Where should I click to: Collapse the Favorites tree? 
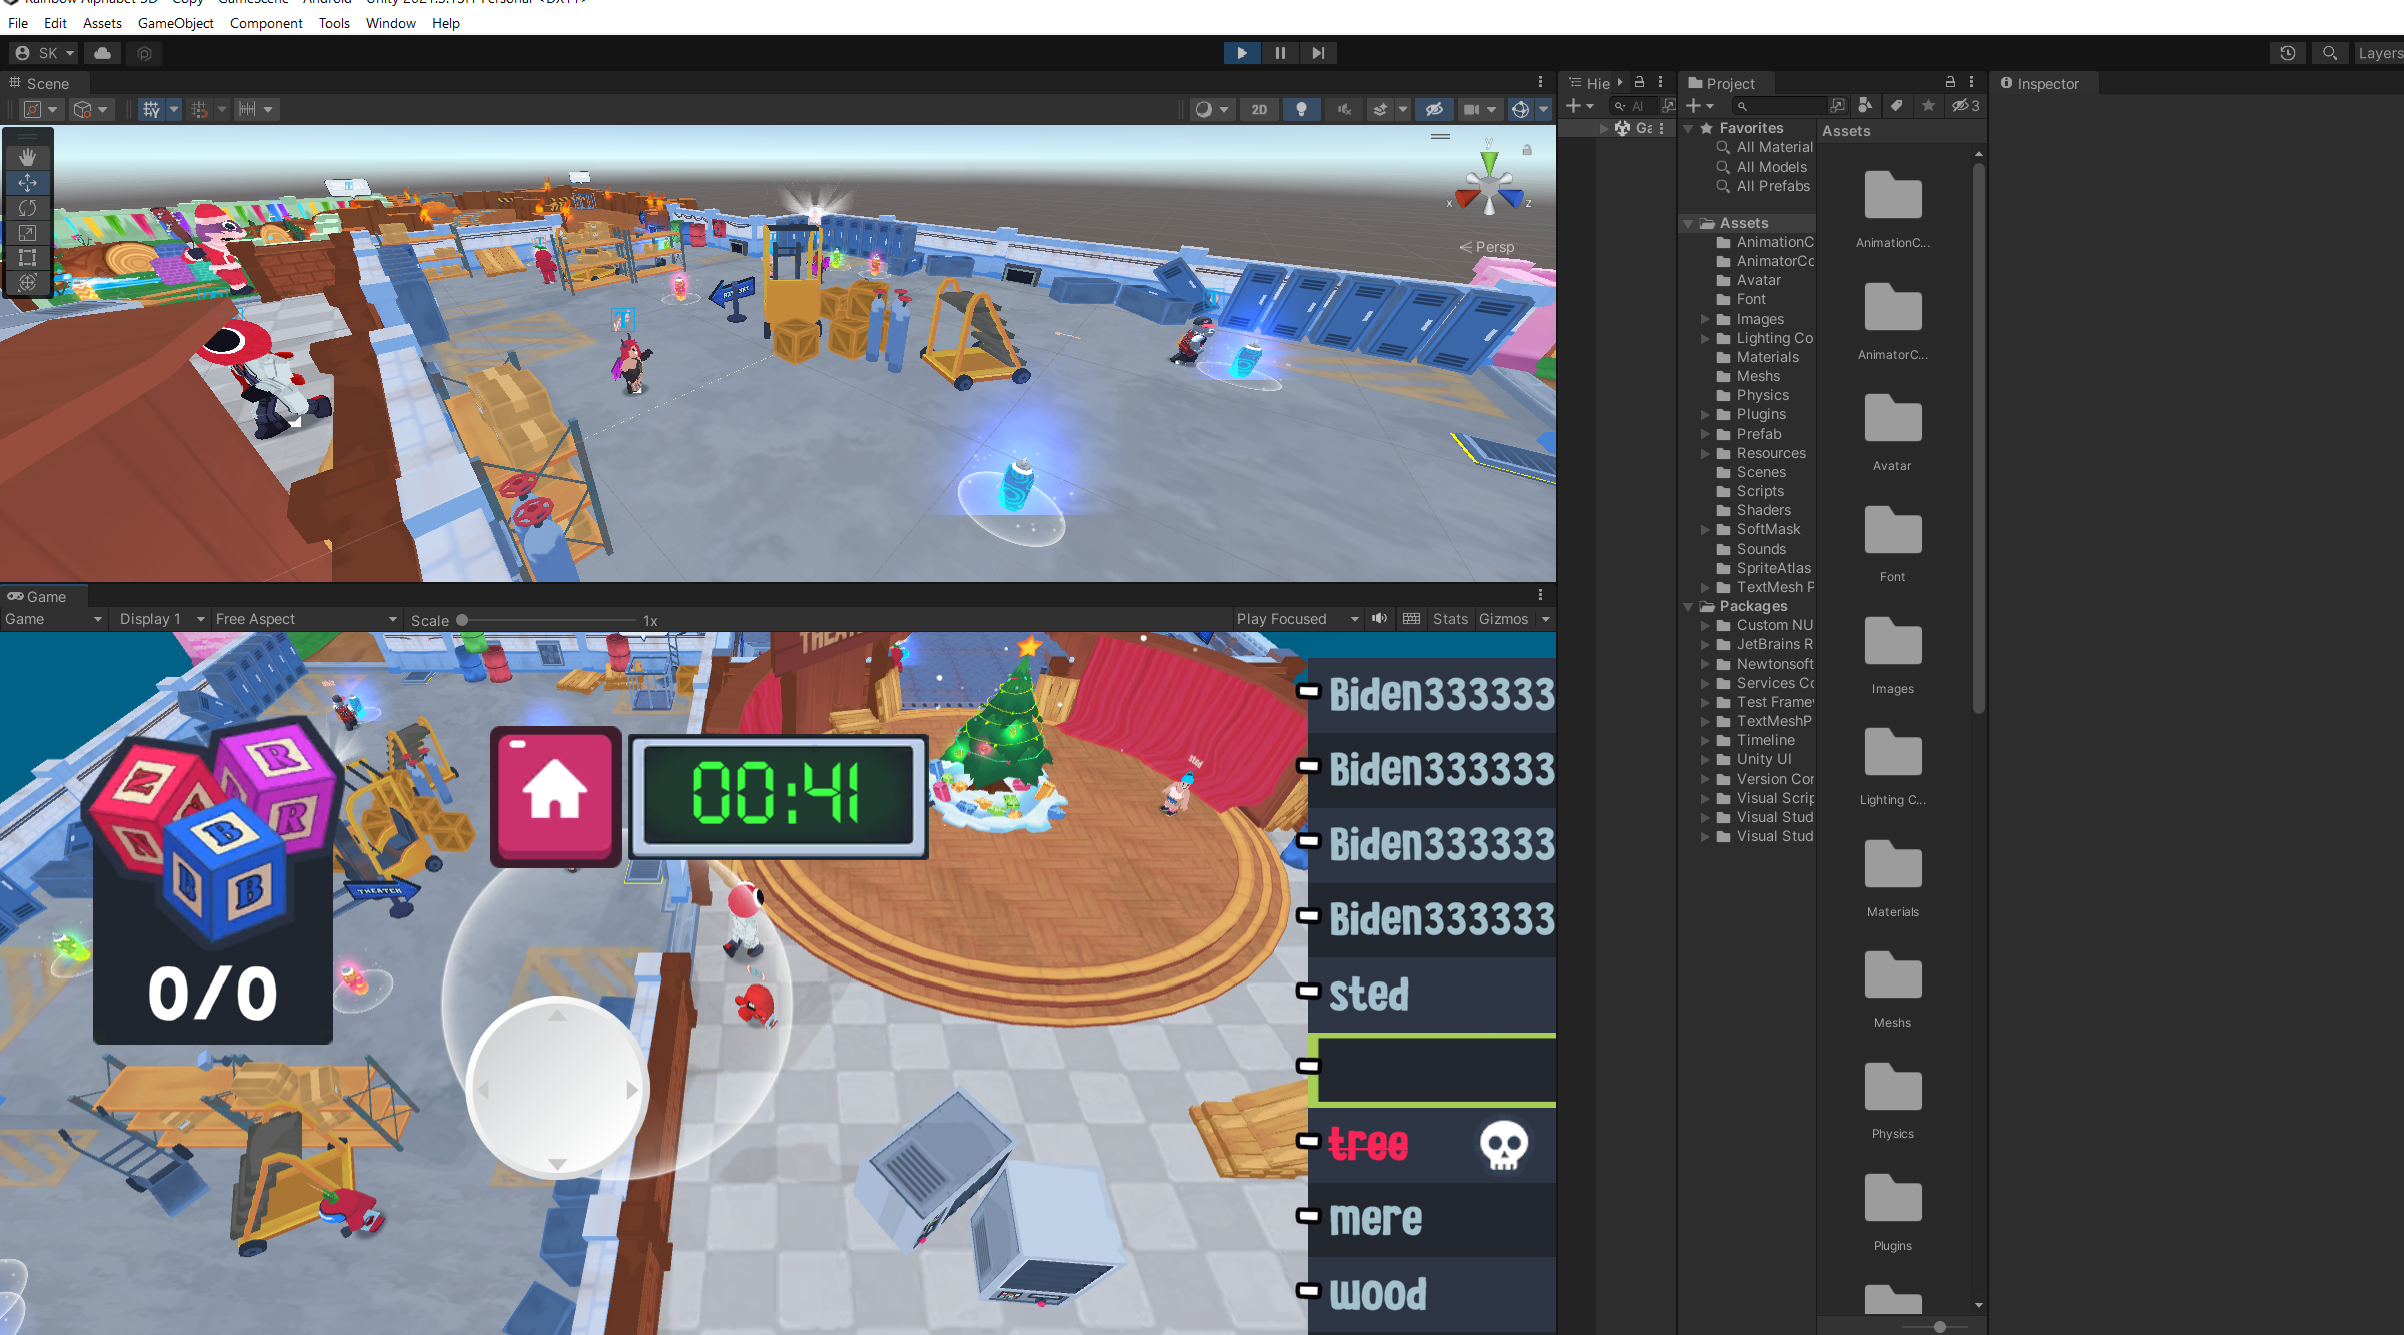[x=1689, y=128]
